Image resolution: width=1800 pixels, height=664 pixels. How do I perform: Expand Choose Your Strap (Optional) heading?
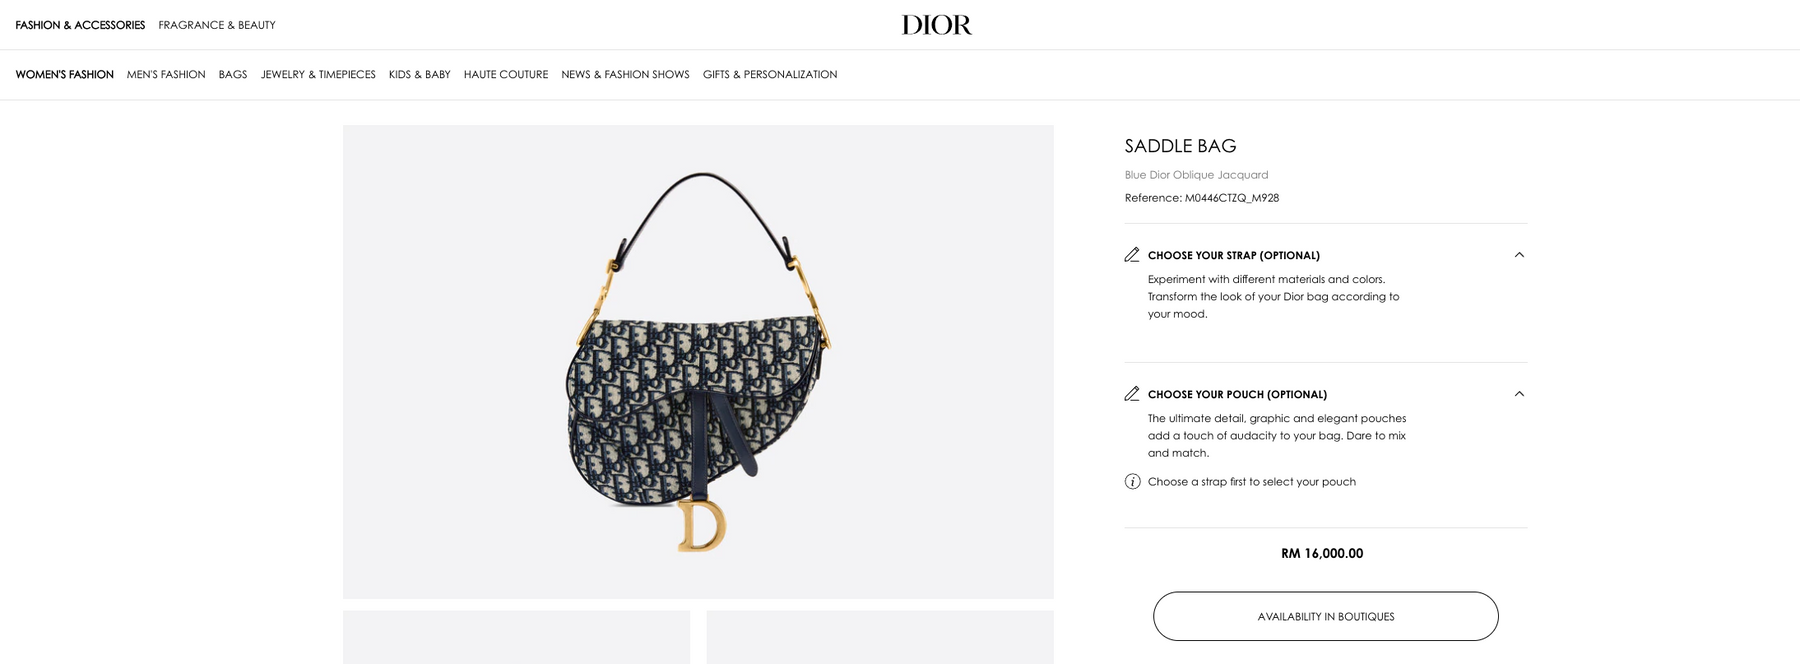1234,256
